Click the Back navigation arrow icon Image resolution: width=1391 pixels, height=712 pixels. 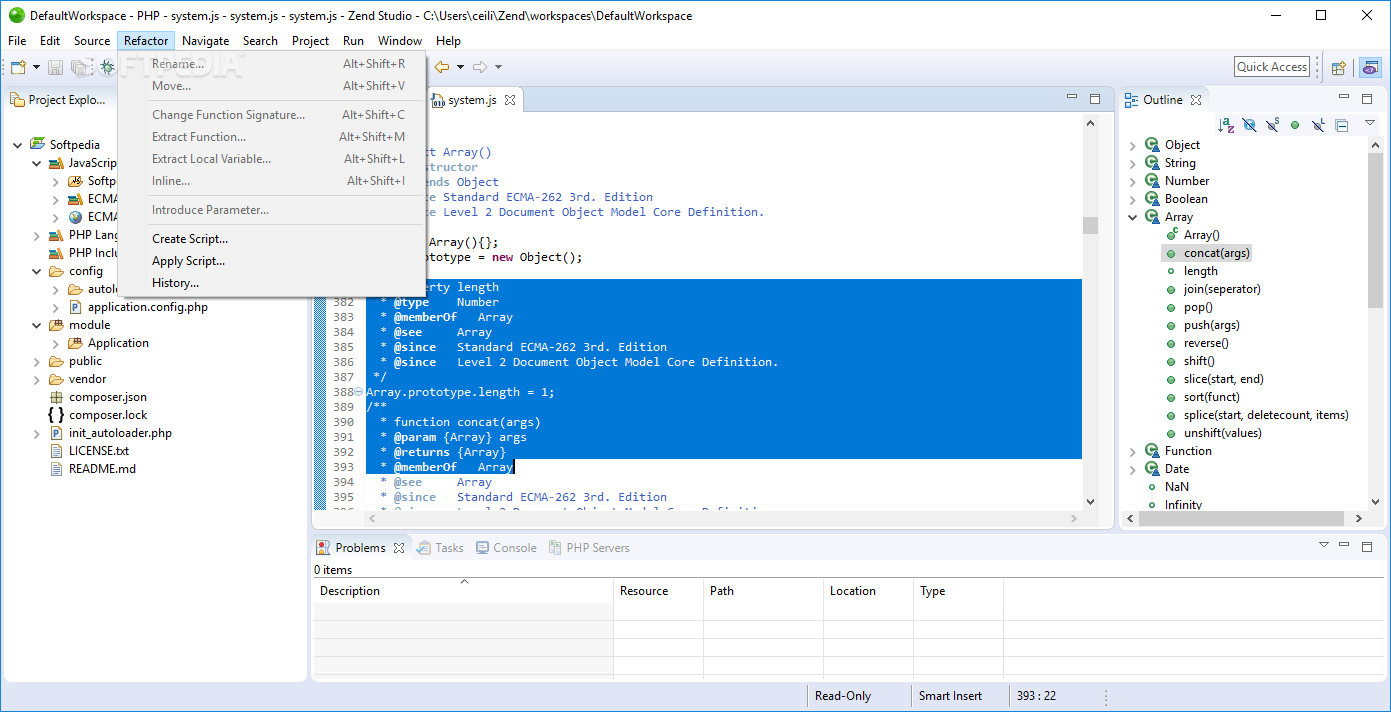(x=441, y=67)
